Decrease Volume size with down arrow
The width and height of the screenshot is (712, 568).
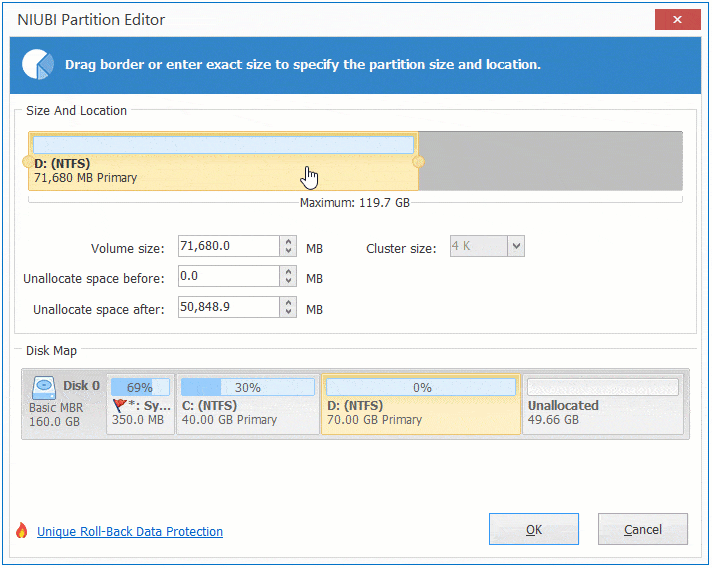[289, 251]
